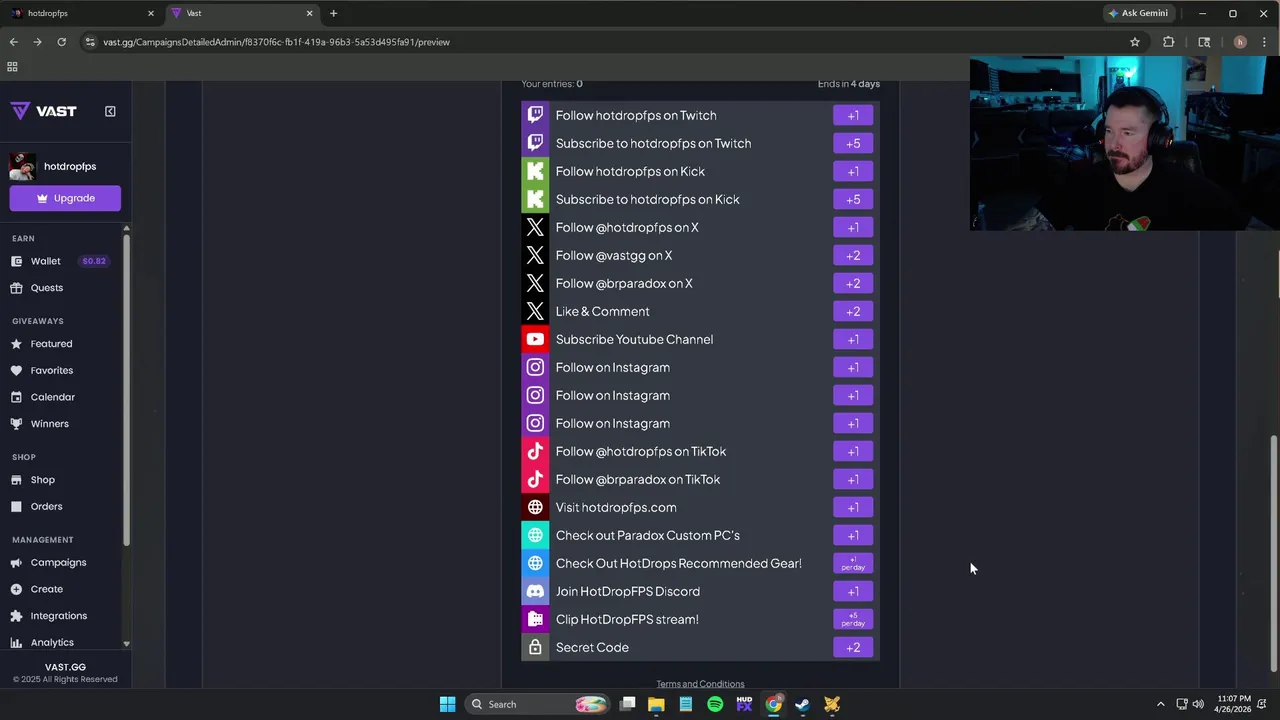Click +1 for Check out Paradox Custom PC's

click(x=853, y=535)
